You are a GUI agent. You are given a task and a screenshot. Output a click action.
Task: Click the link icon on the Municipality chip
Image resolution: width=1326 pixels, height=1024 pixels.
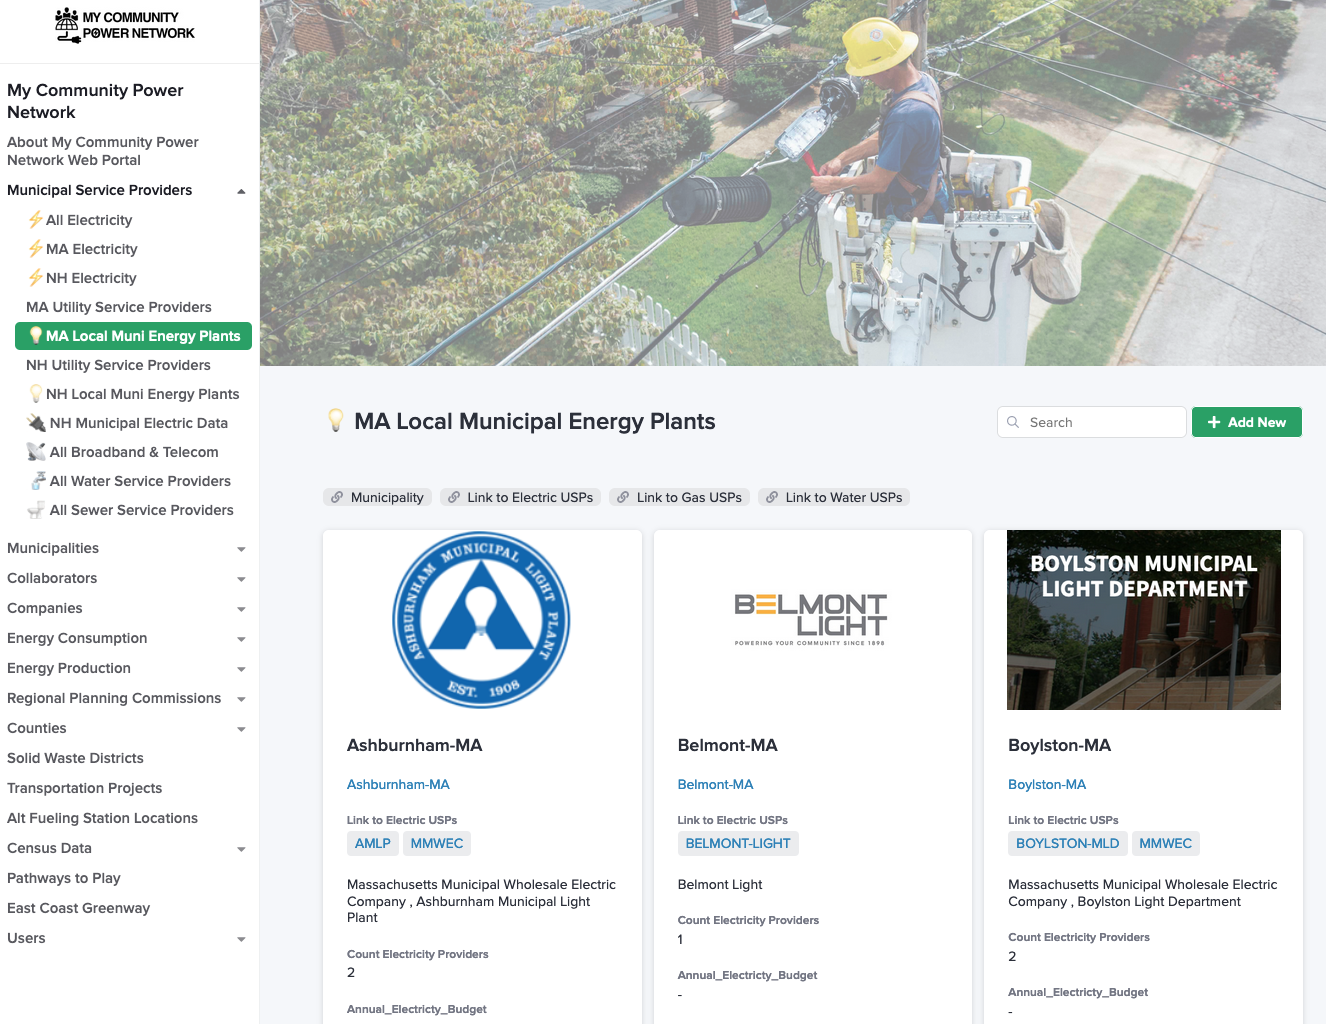[x=337, y=497]
